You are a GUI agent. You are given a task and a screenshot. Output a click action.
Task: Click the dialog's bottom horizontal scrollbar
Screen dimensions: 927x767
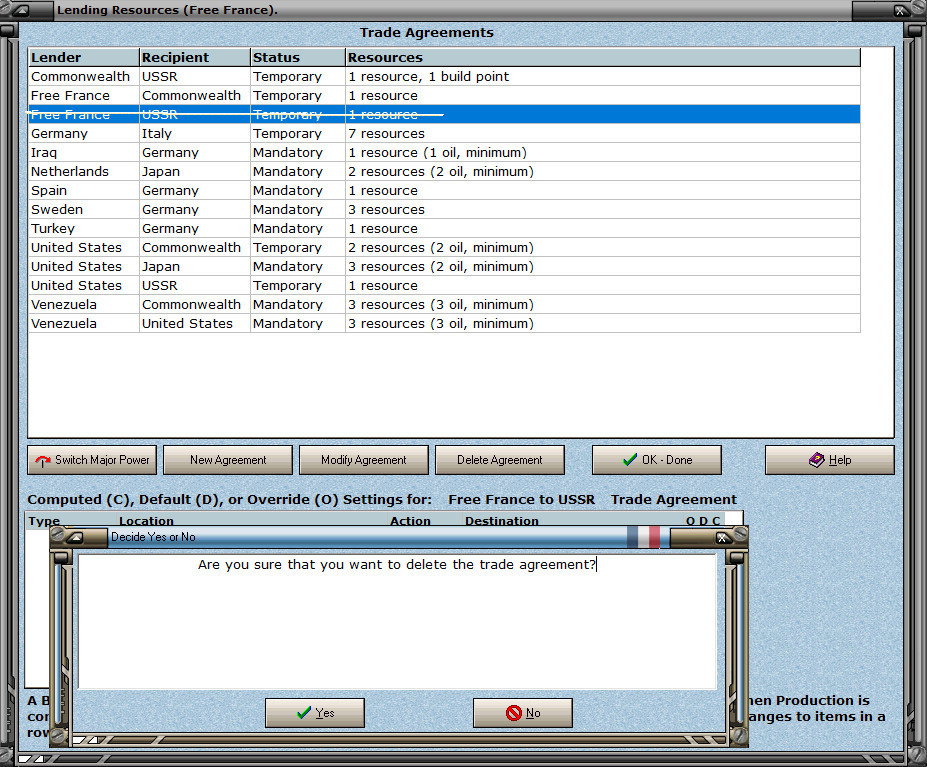coord(398,740)
